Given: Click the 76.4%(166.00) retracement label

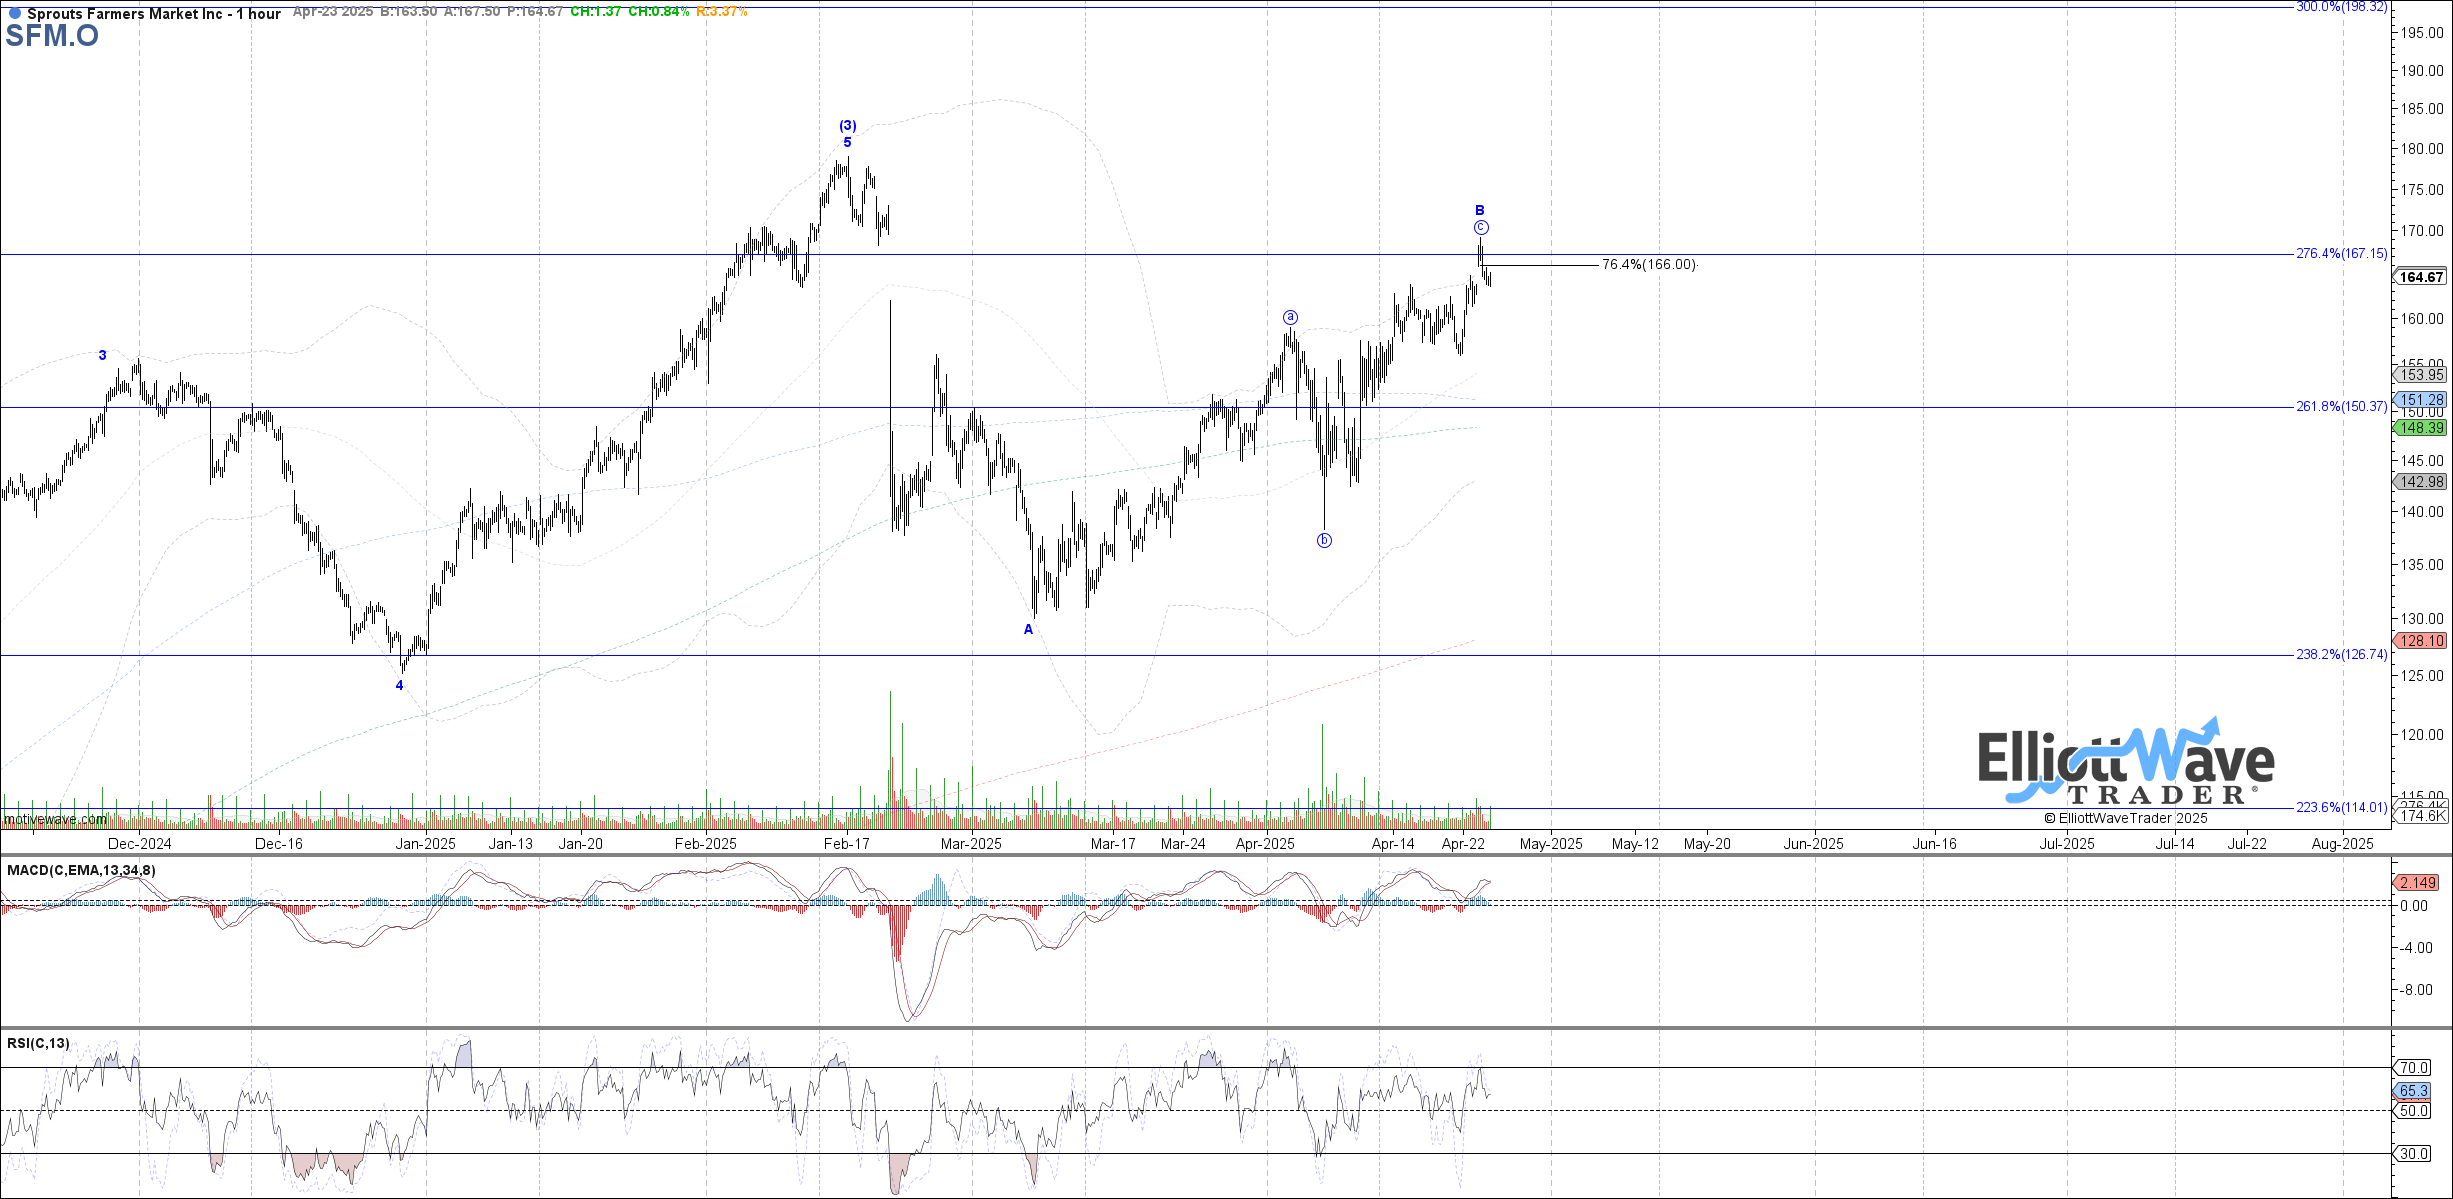Looking at the screenshot, I should point(1649,265).
